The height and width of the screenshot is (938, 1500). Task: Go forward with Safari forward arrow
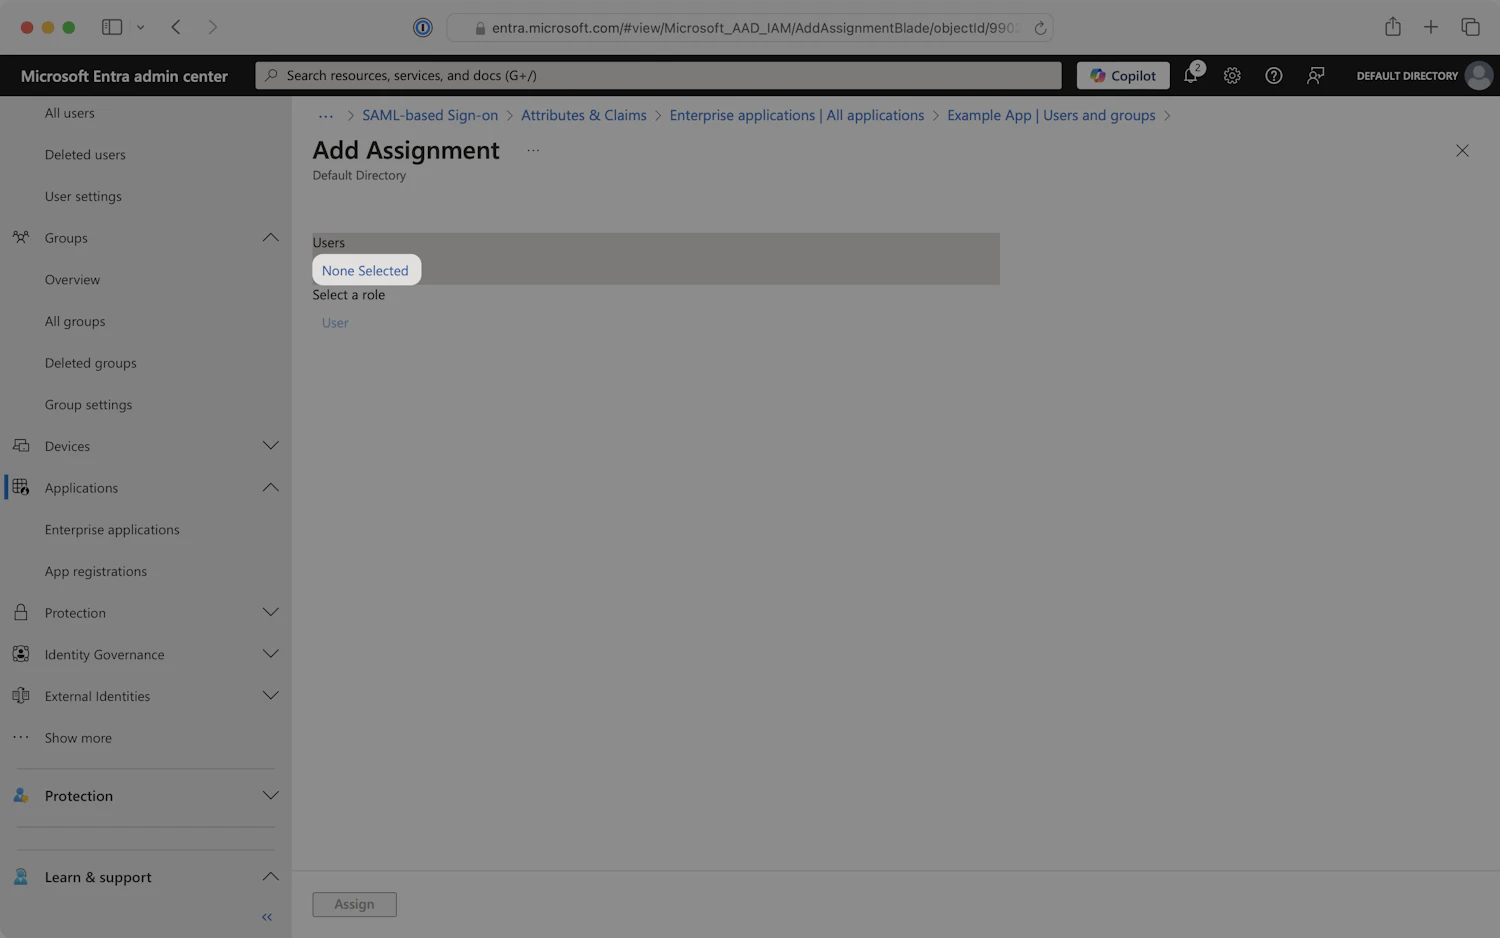tap(212, 27)
